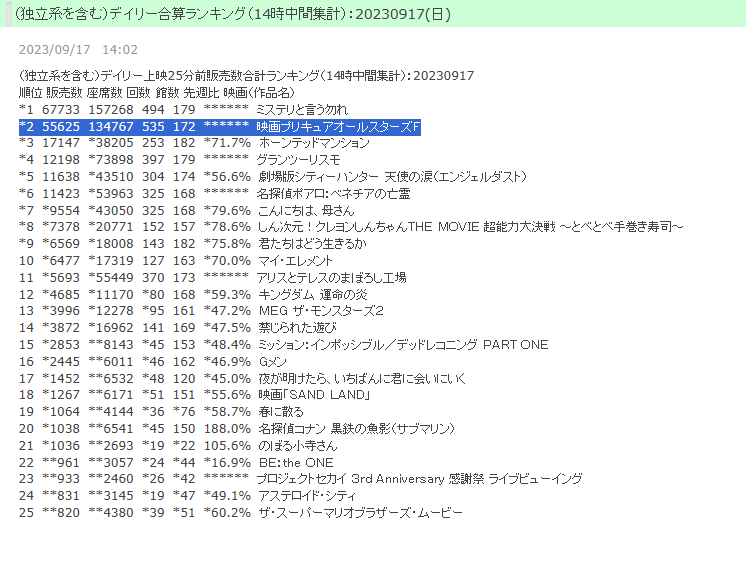Image resolution: width=746 pixels, height=580 pixels.
Task: Select row プロジェクトセカイ 3rd Anniversary 感謝祭
Action: coord(301,479)
